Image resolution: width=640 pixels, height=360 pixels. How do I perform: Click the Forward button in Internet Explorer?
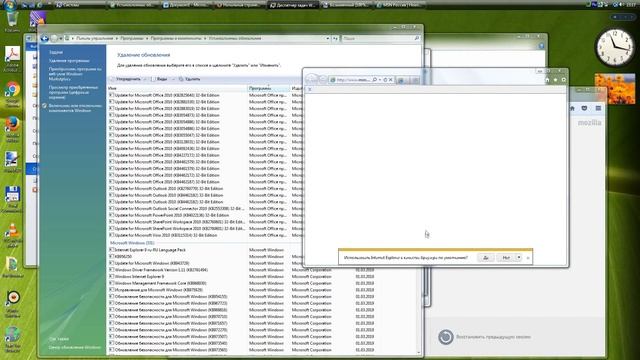323,80
